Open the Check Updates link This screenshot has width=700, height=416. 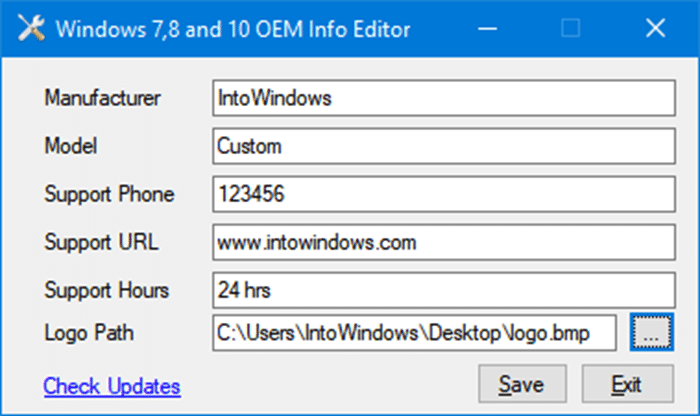112,386
